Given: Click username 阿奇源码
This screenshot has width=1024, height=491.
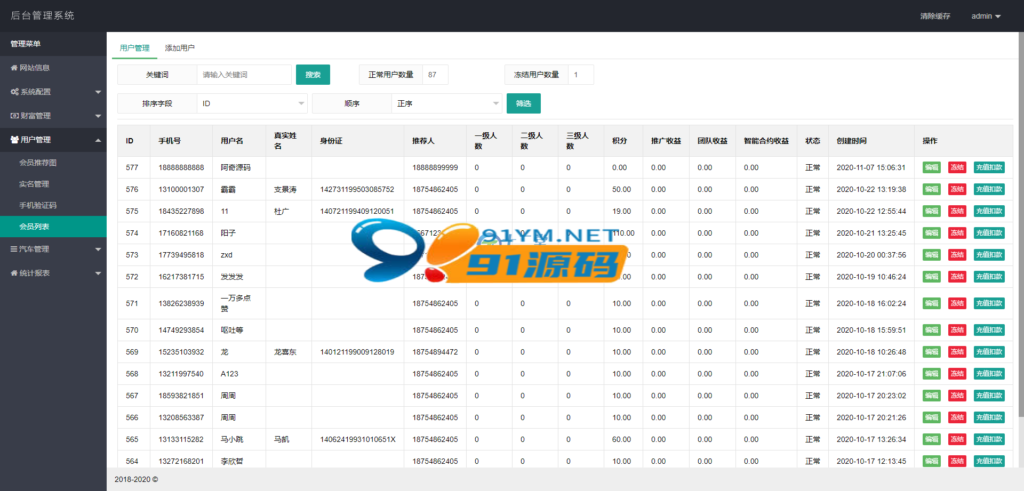Looking at the screenshot, I should point(236,168).
